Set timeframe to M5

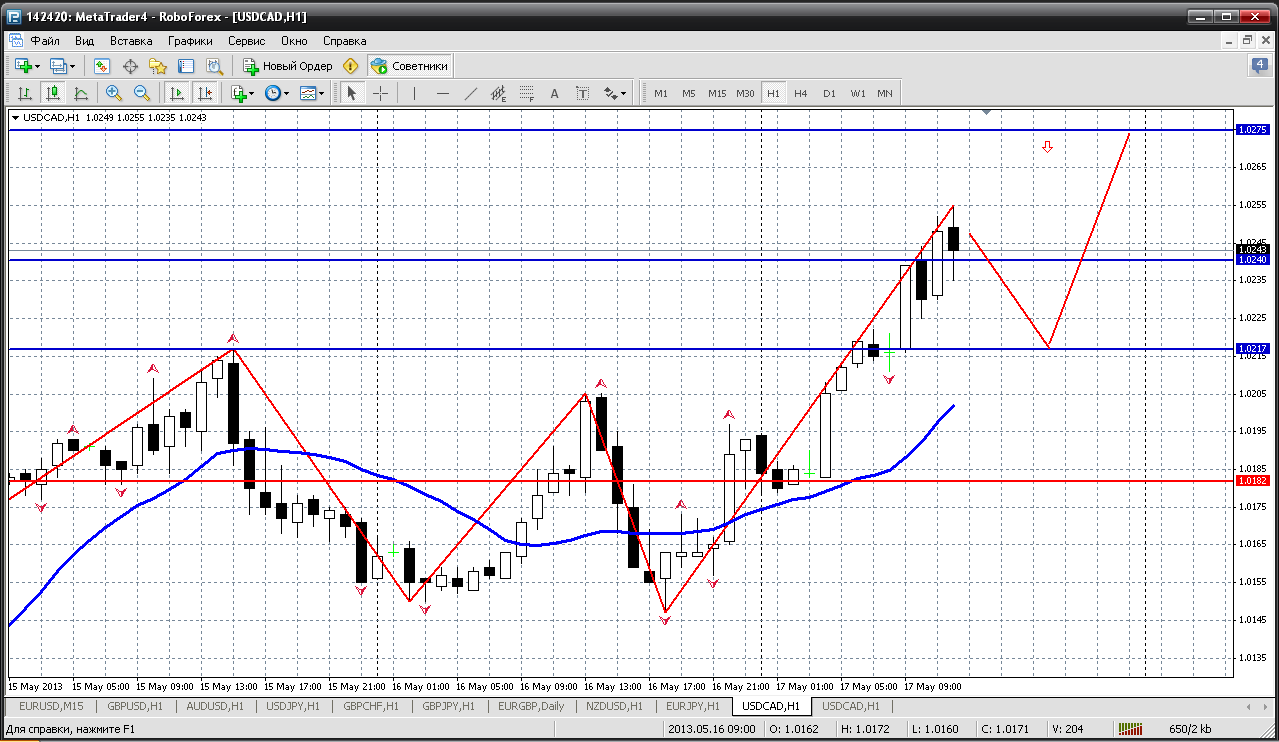(689, 93)
